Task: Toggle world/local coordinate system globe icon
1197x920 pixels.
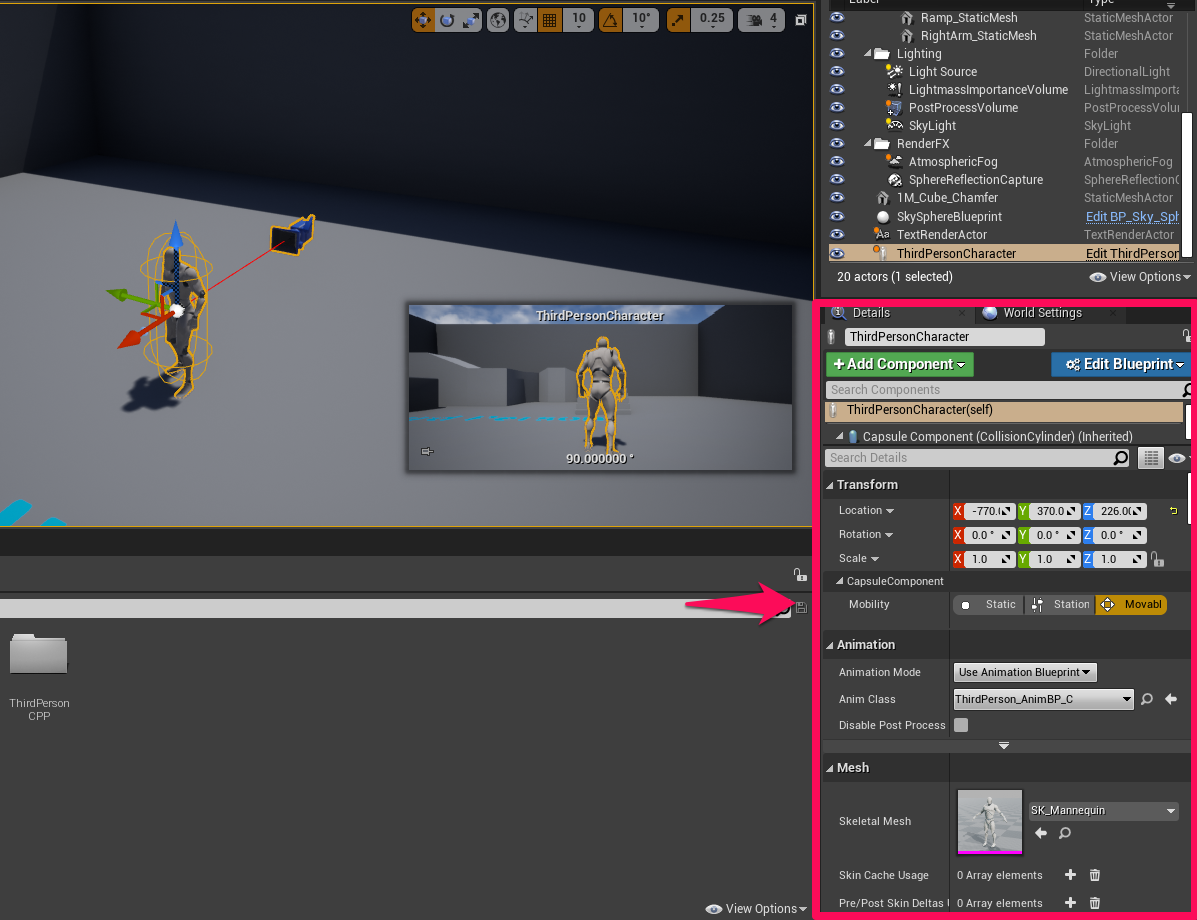Action: [x=498, y=20]
